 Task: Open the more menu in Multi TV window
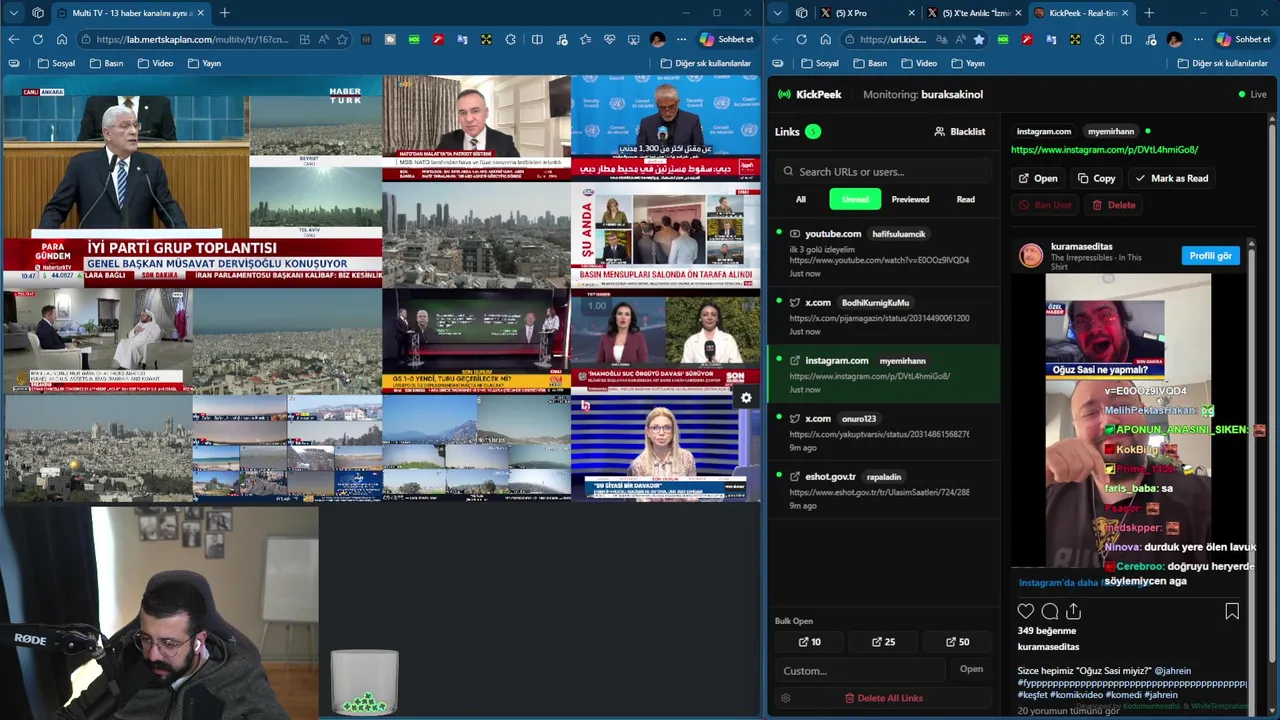tap(681, 39)
